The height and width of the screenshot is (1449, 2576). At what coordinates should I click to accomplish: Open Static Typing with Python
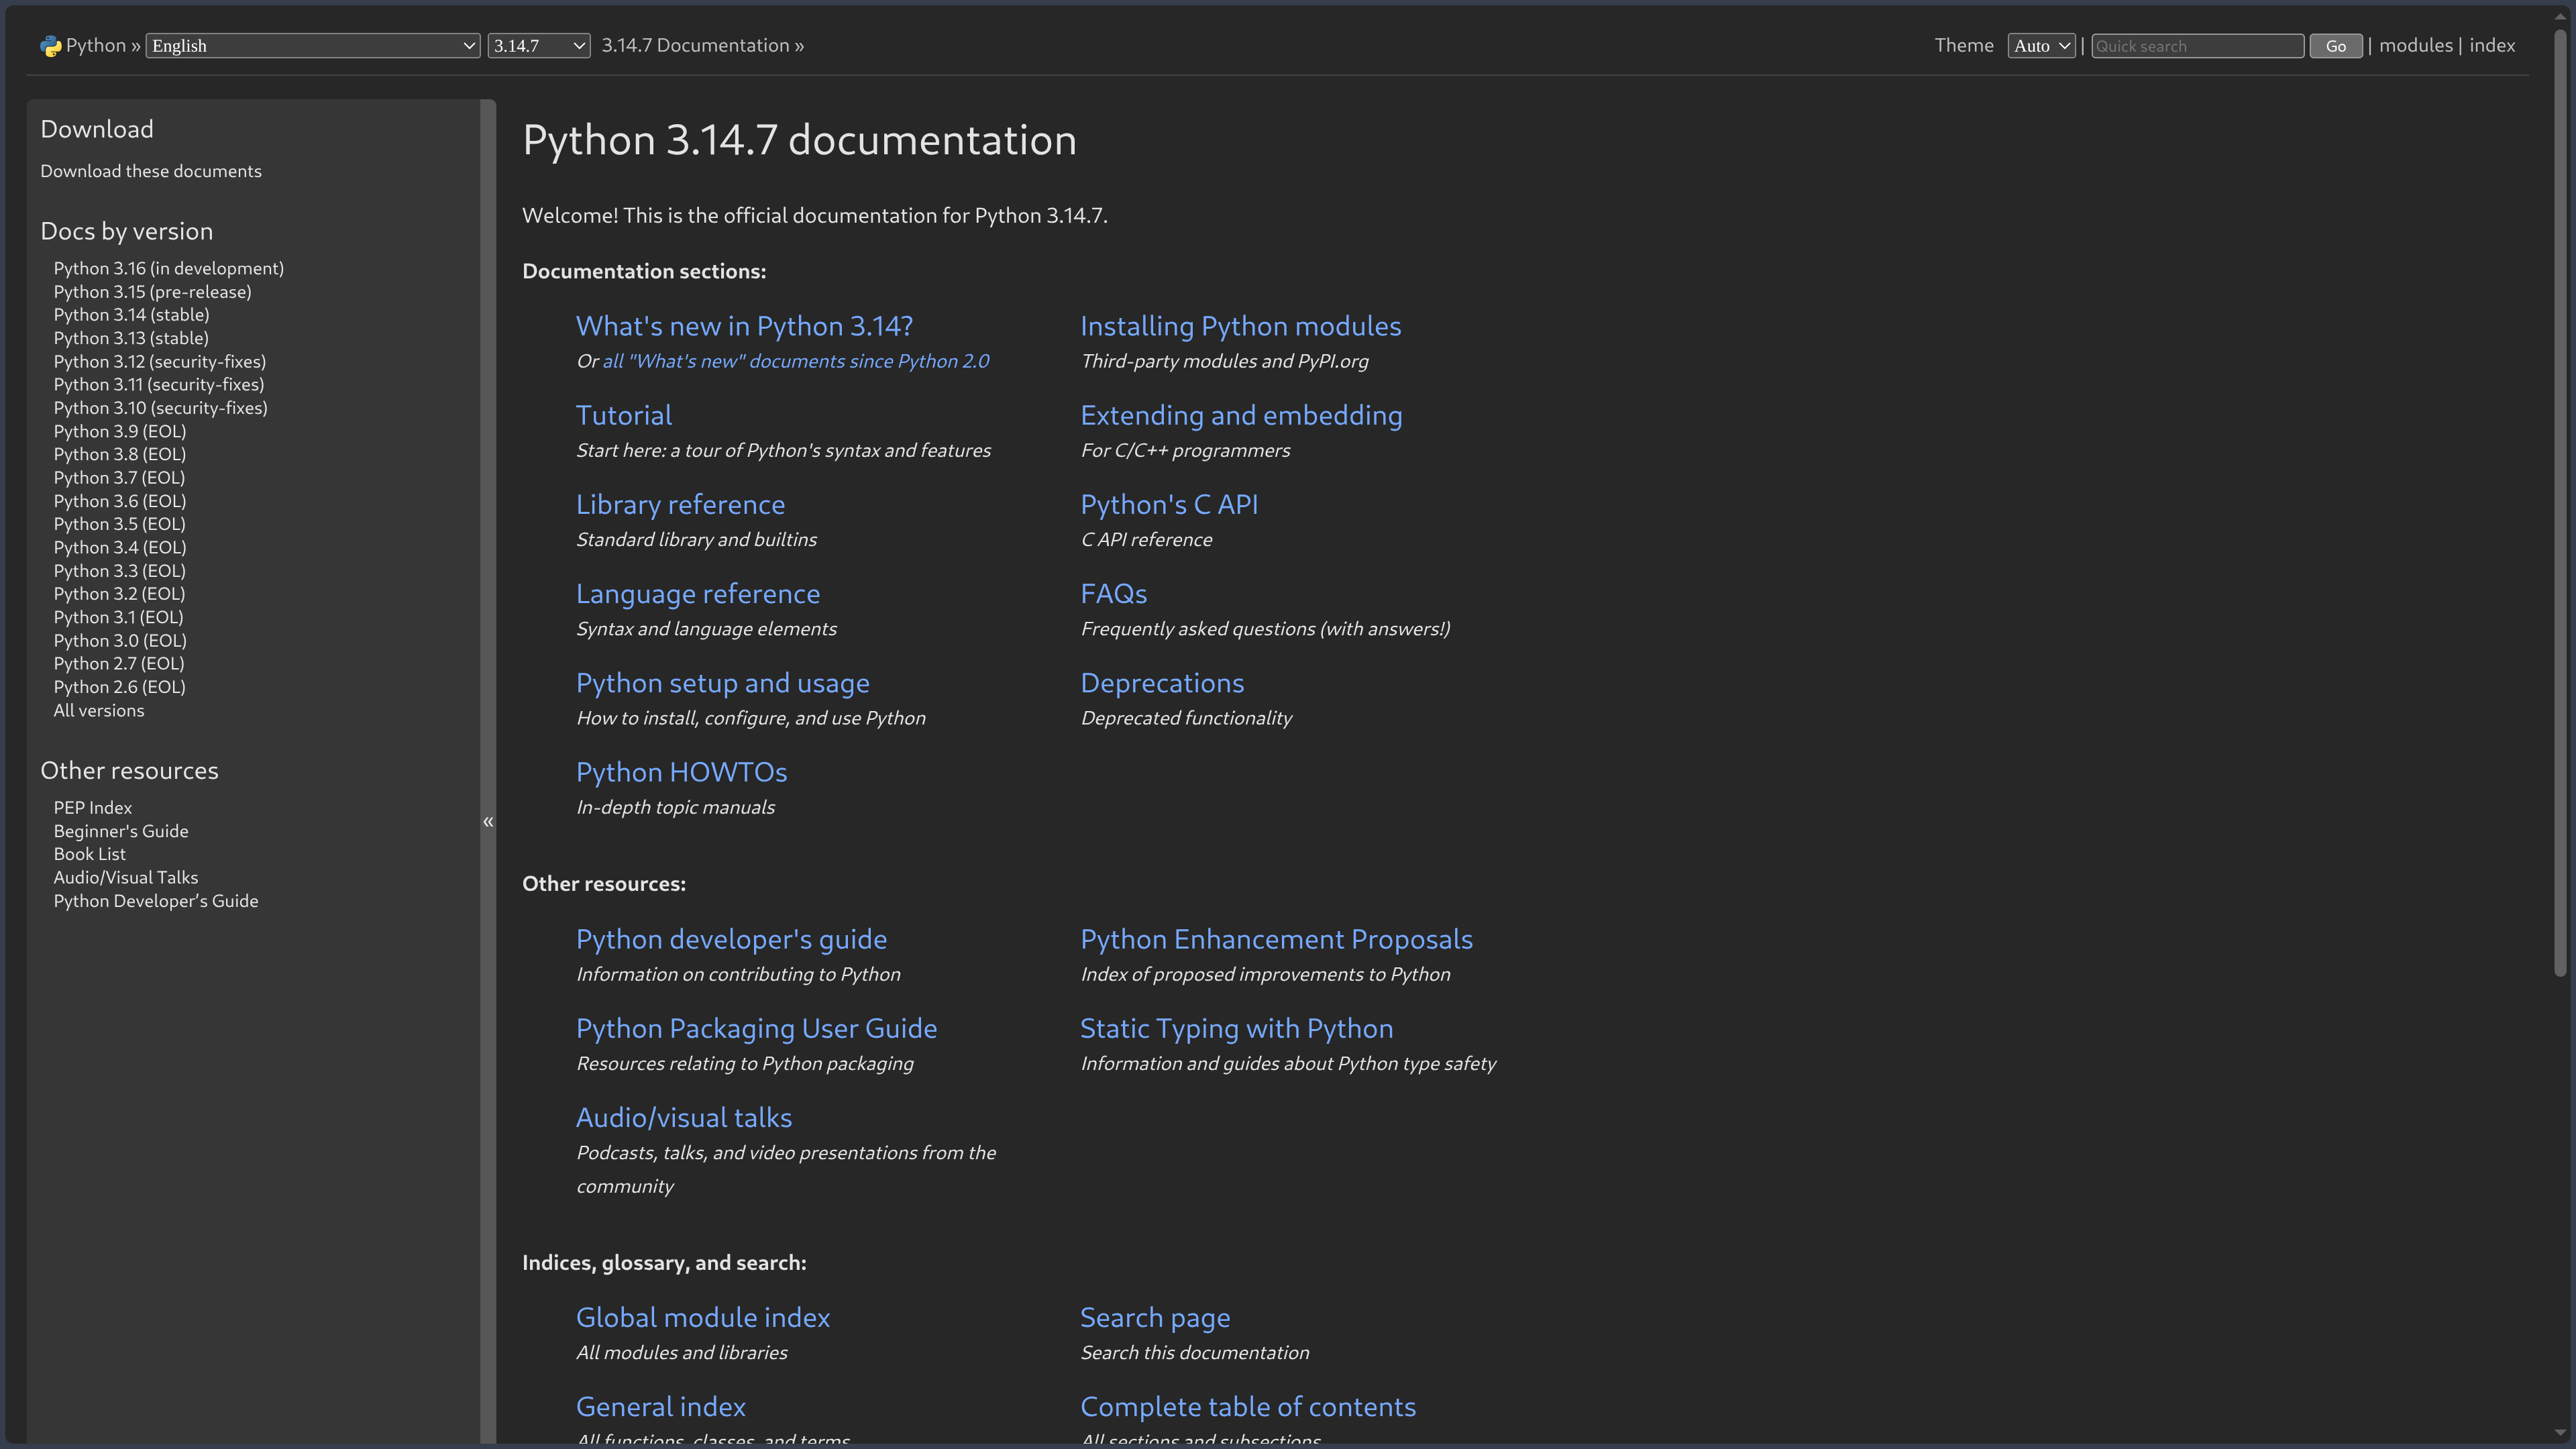[1236, 1028]
